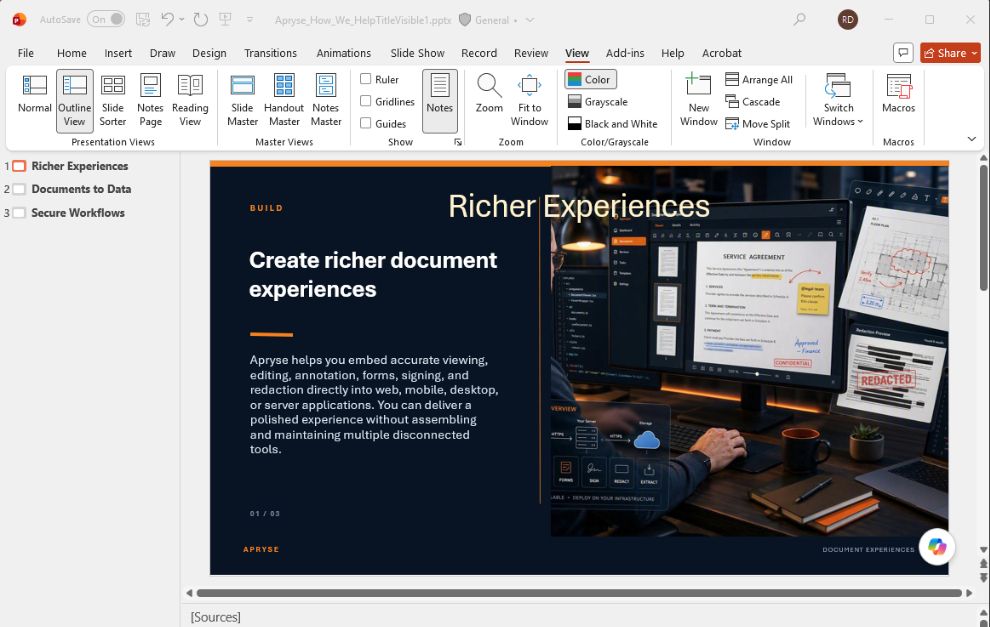
Task: Click the Fit to Window icon
Action: pos(529,86)
